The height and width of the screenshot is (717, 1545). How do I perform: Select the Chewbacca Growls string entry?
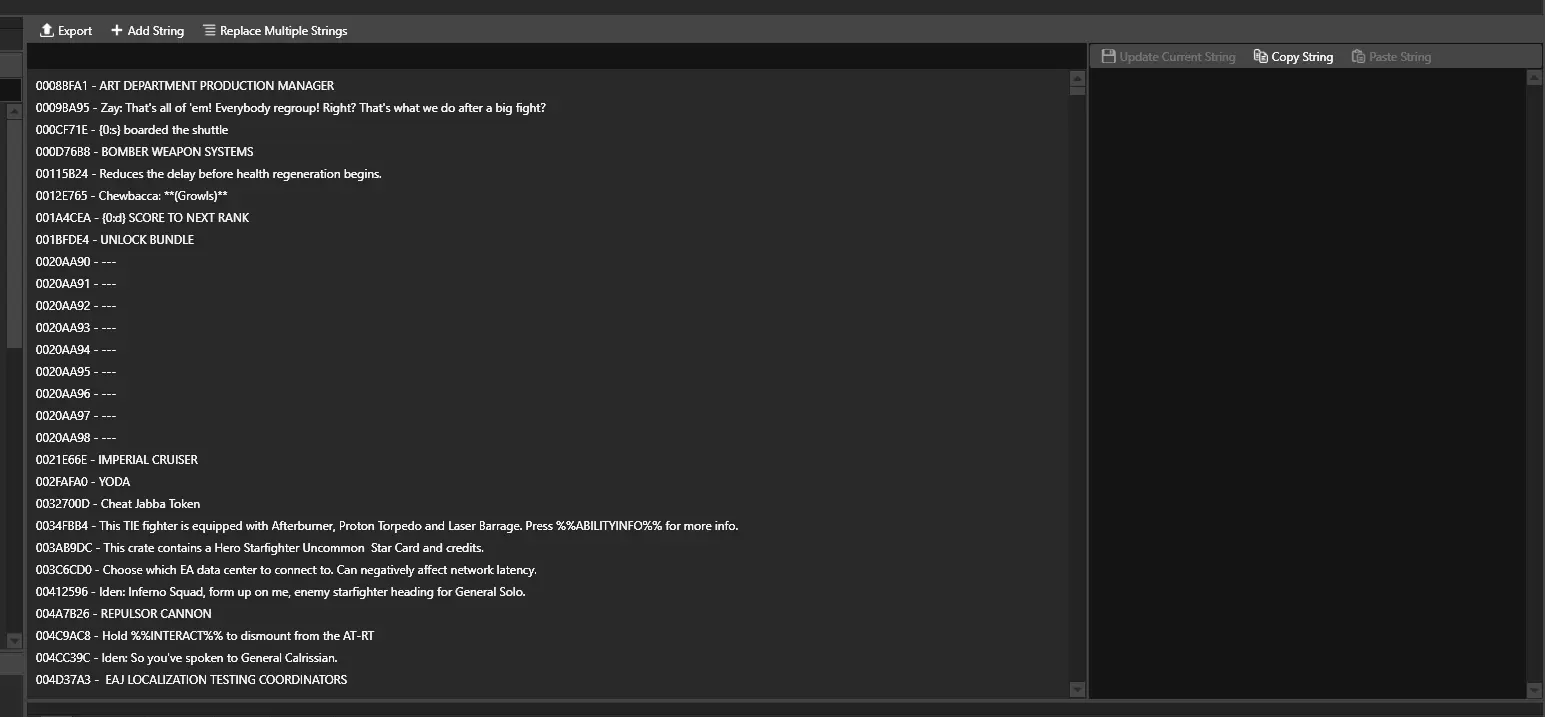(132, 196)
